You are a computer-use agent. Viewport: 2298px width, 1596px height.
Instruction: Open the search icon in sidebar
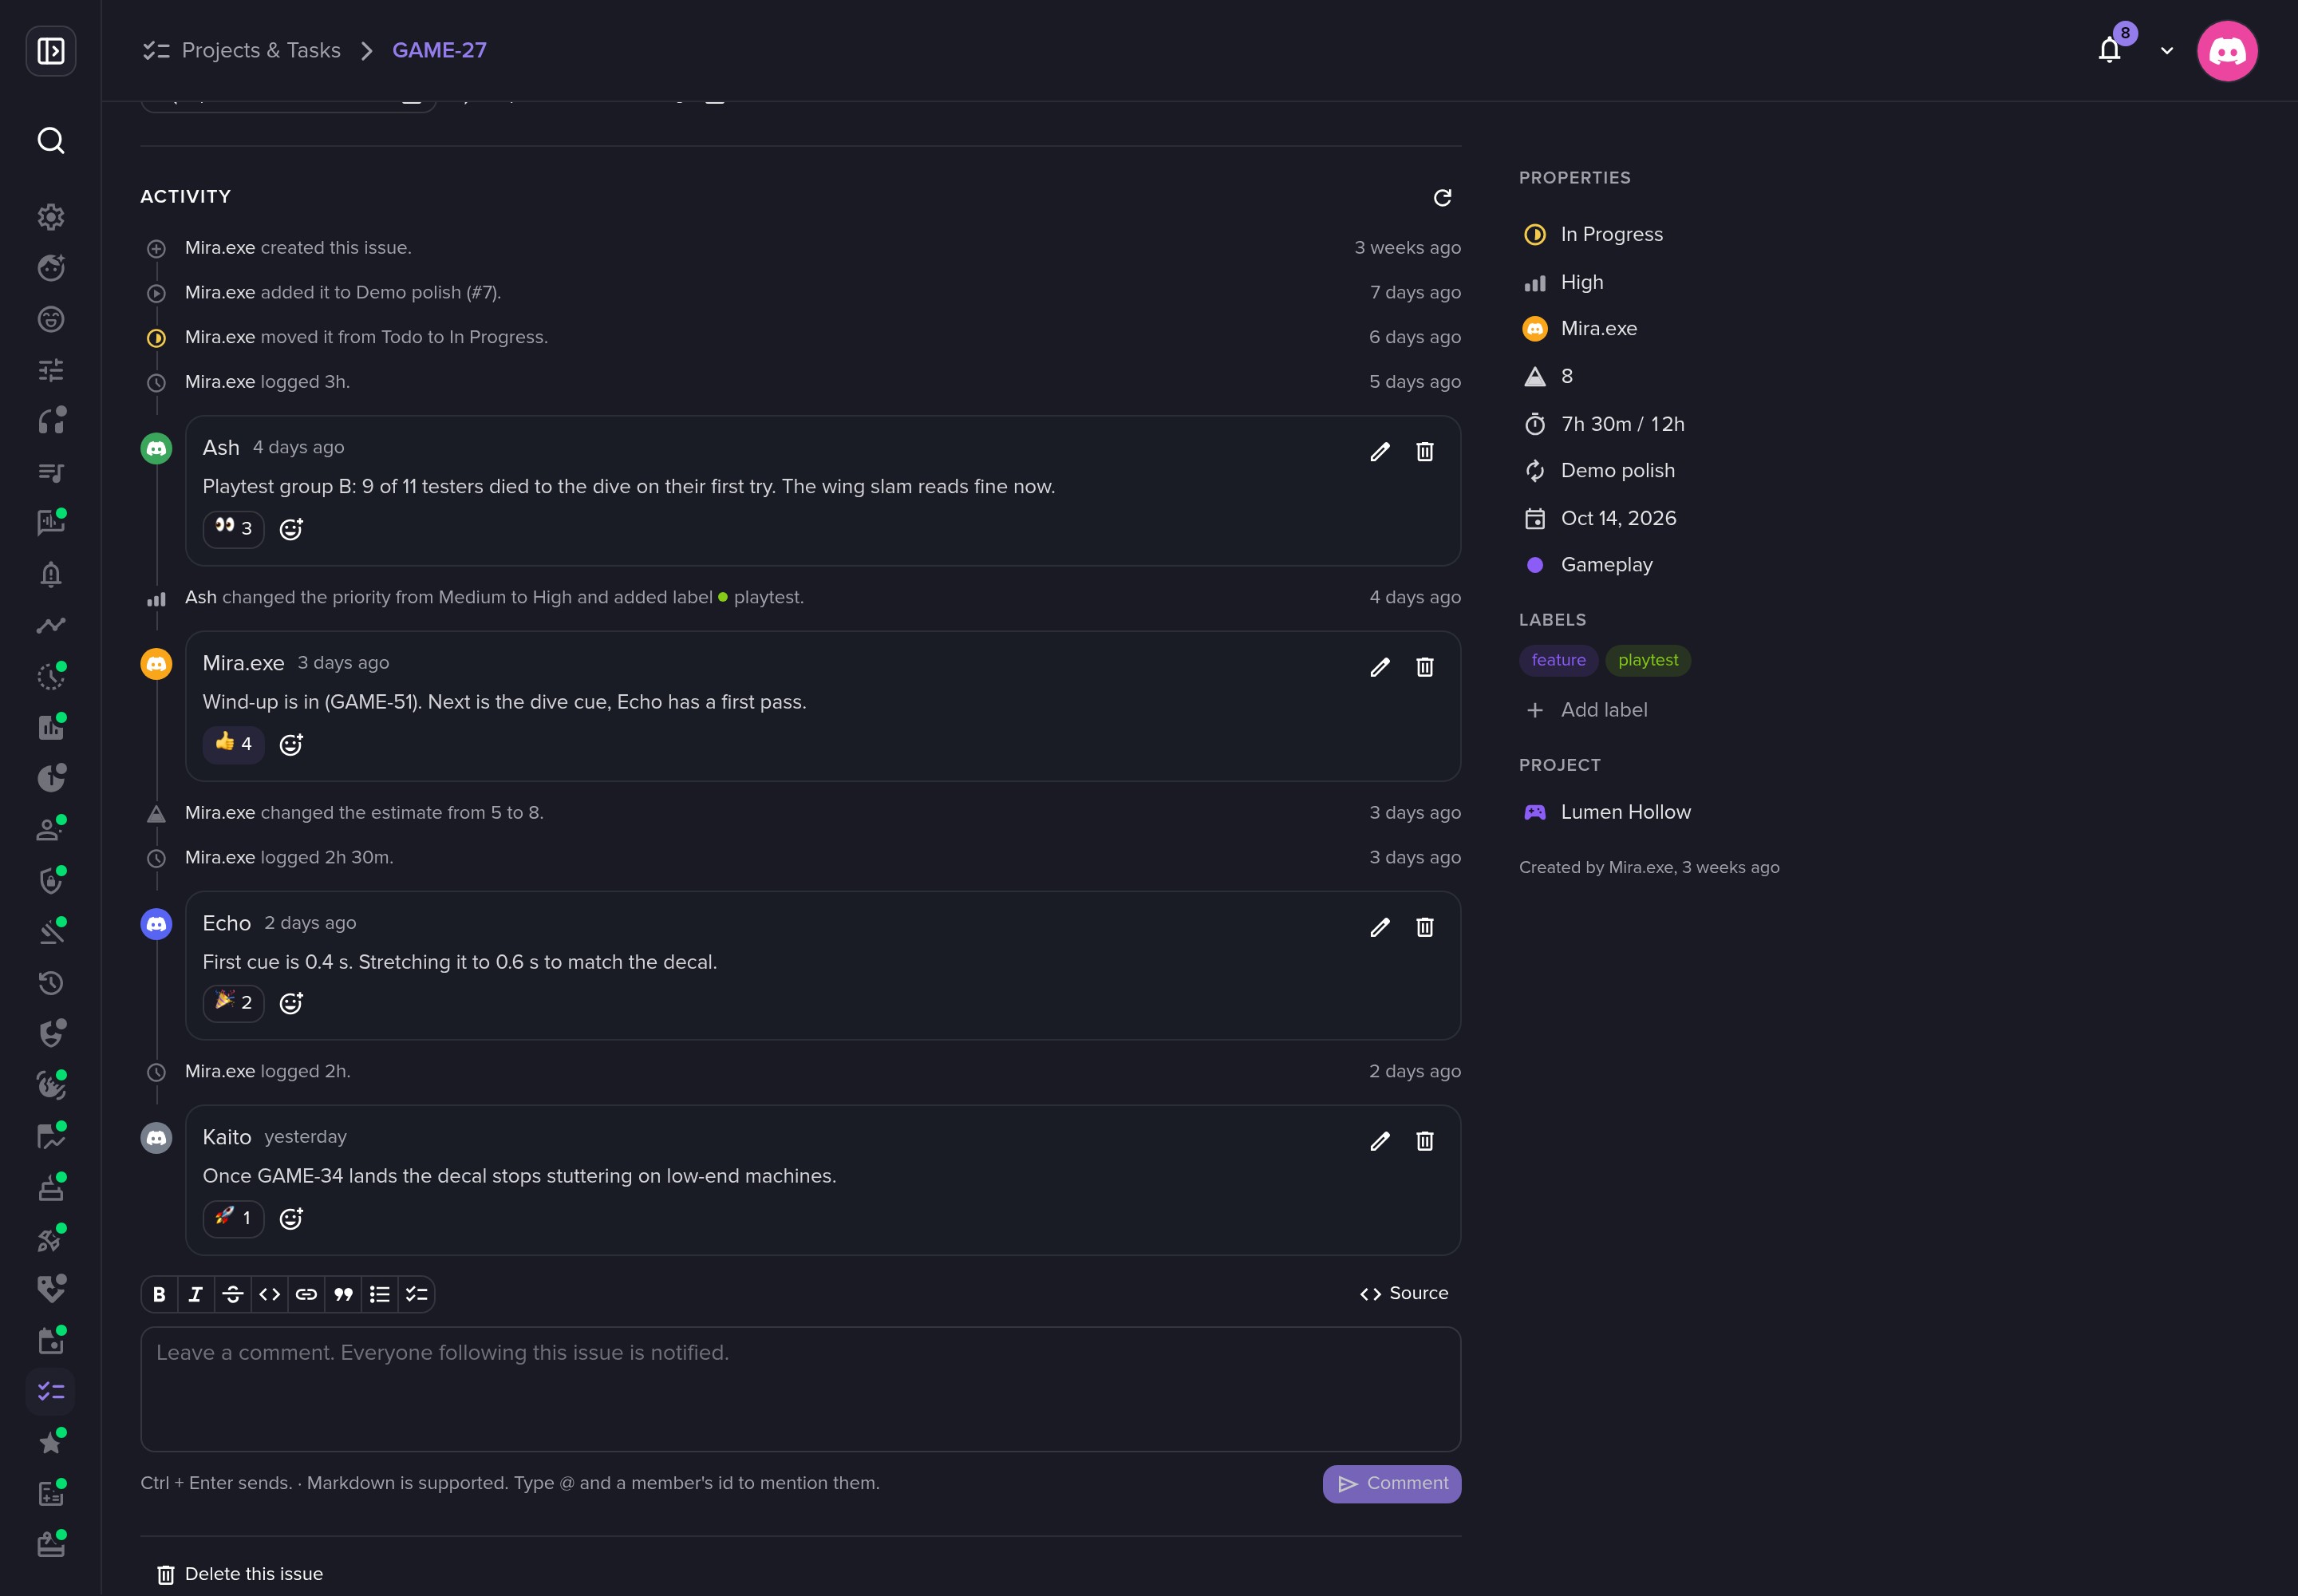(51, 140)
